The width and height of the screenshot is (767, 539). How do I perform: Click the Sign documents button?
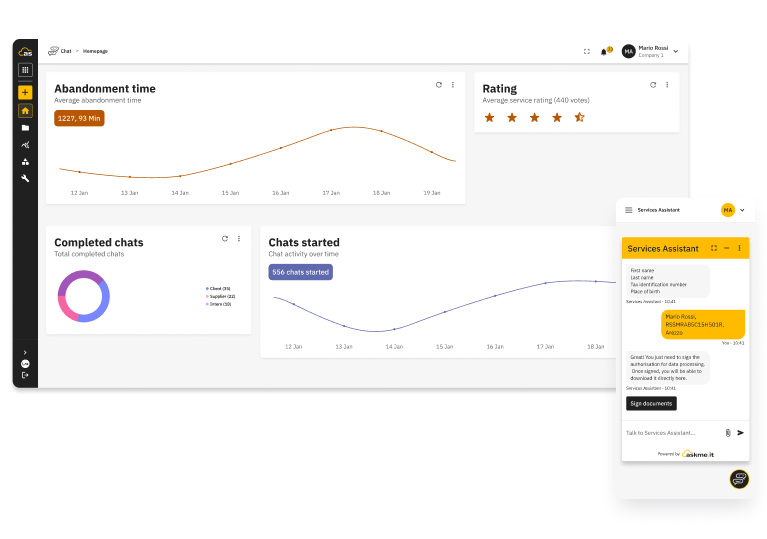651,404
